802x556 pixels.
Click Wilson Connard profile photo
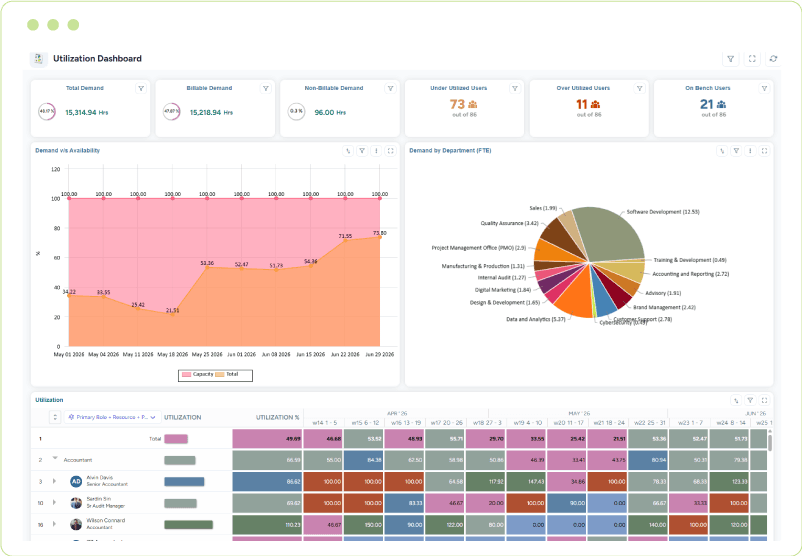tap(76, 524)
